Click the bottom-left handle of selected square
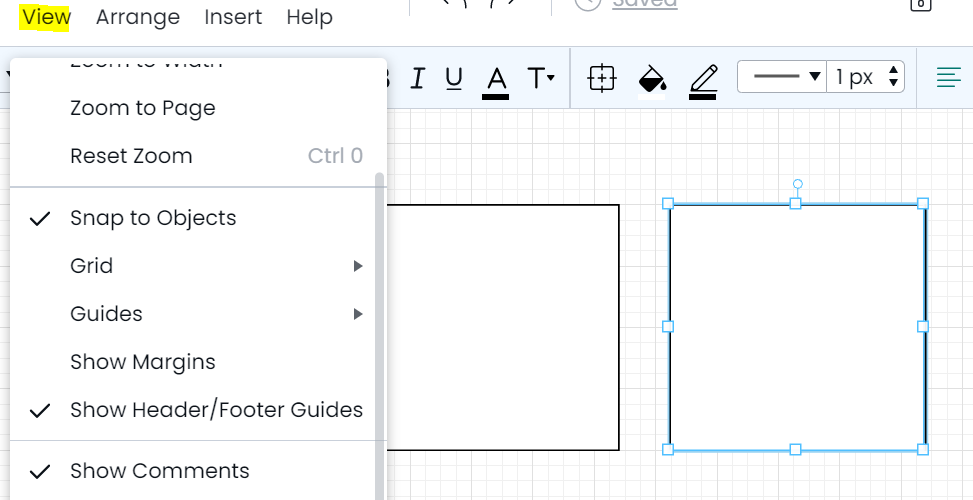Viewport: 973px width, 500px height. coord(668,450)
